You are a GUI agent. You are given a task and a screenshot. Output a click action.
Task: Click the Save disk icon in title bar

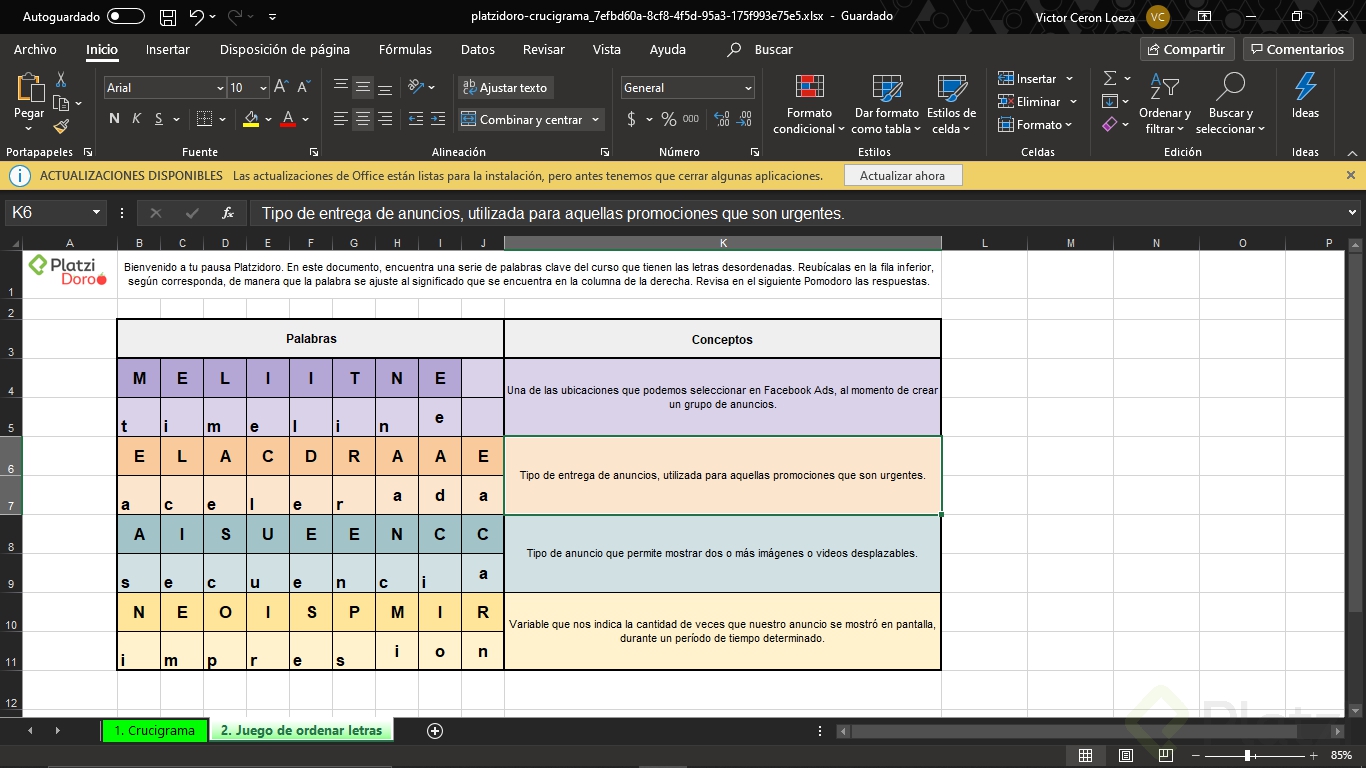[168, 16]
